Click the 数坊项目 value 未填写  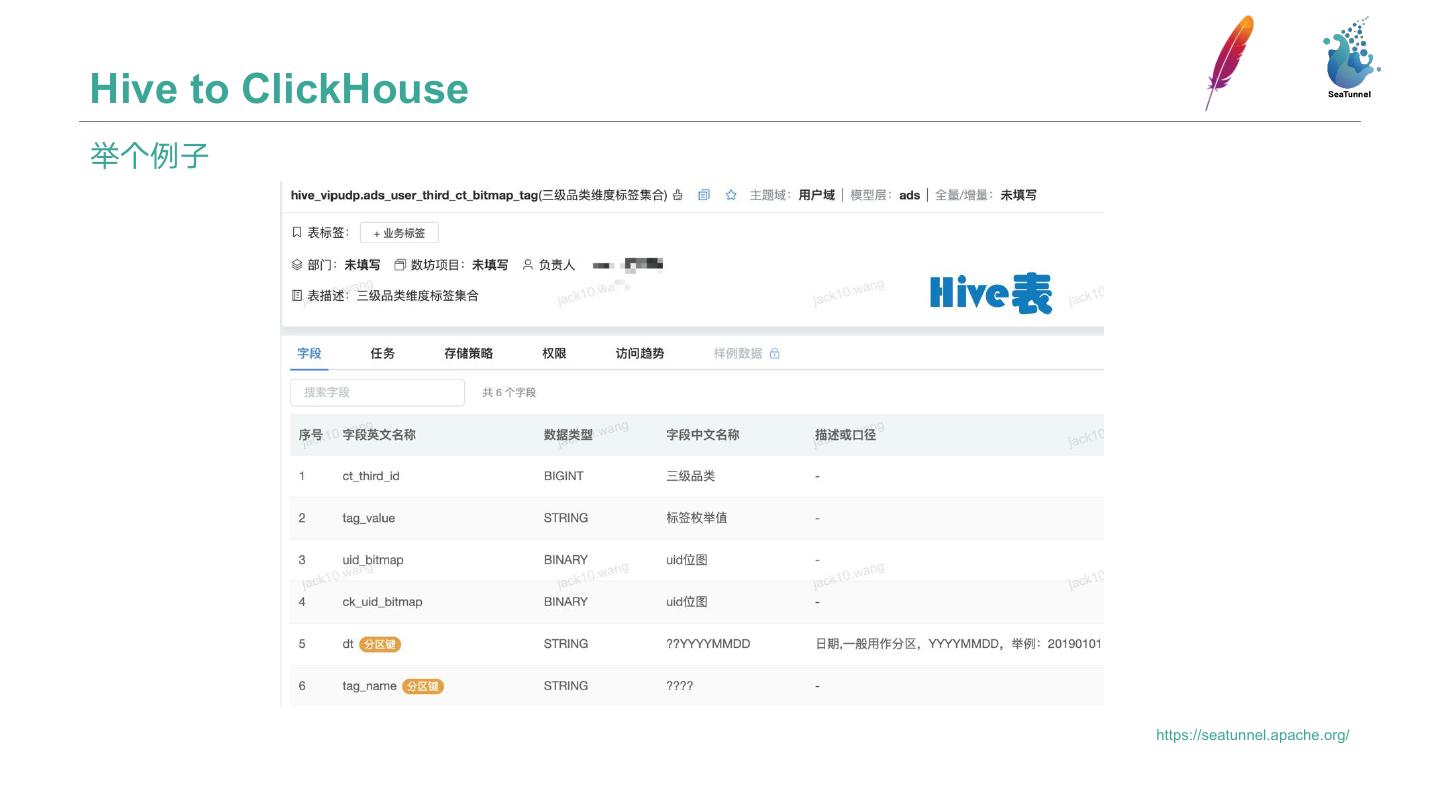[x=490, y=265]
